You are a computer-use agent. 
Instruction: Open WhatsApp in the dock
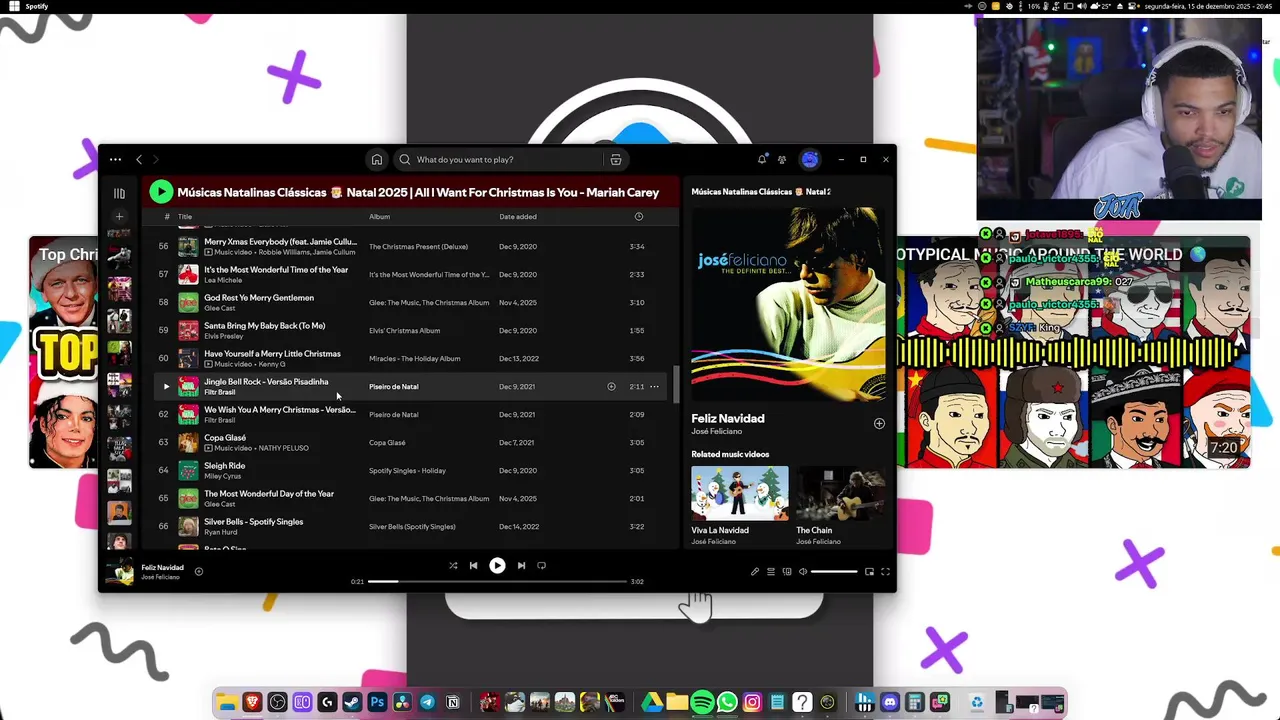tap(727, 703)
